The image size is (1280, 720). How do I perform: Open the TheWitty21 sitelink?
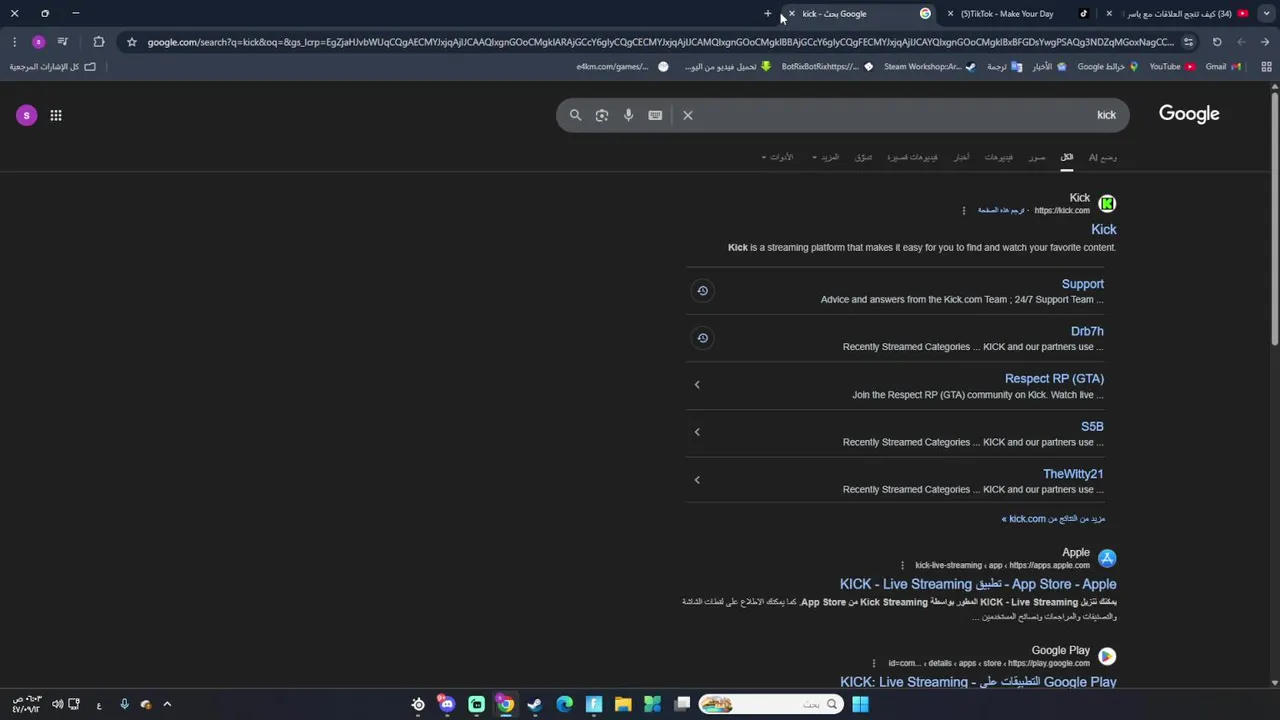click(1073, 474)
